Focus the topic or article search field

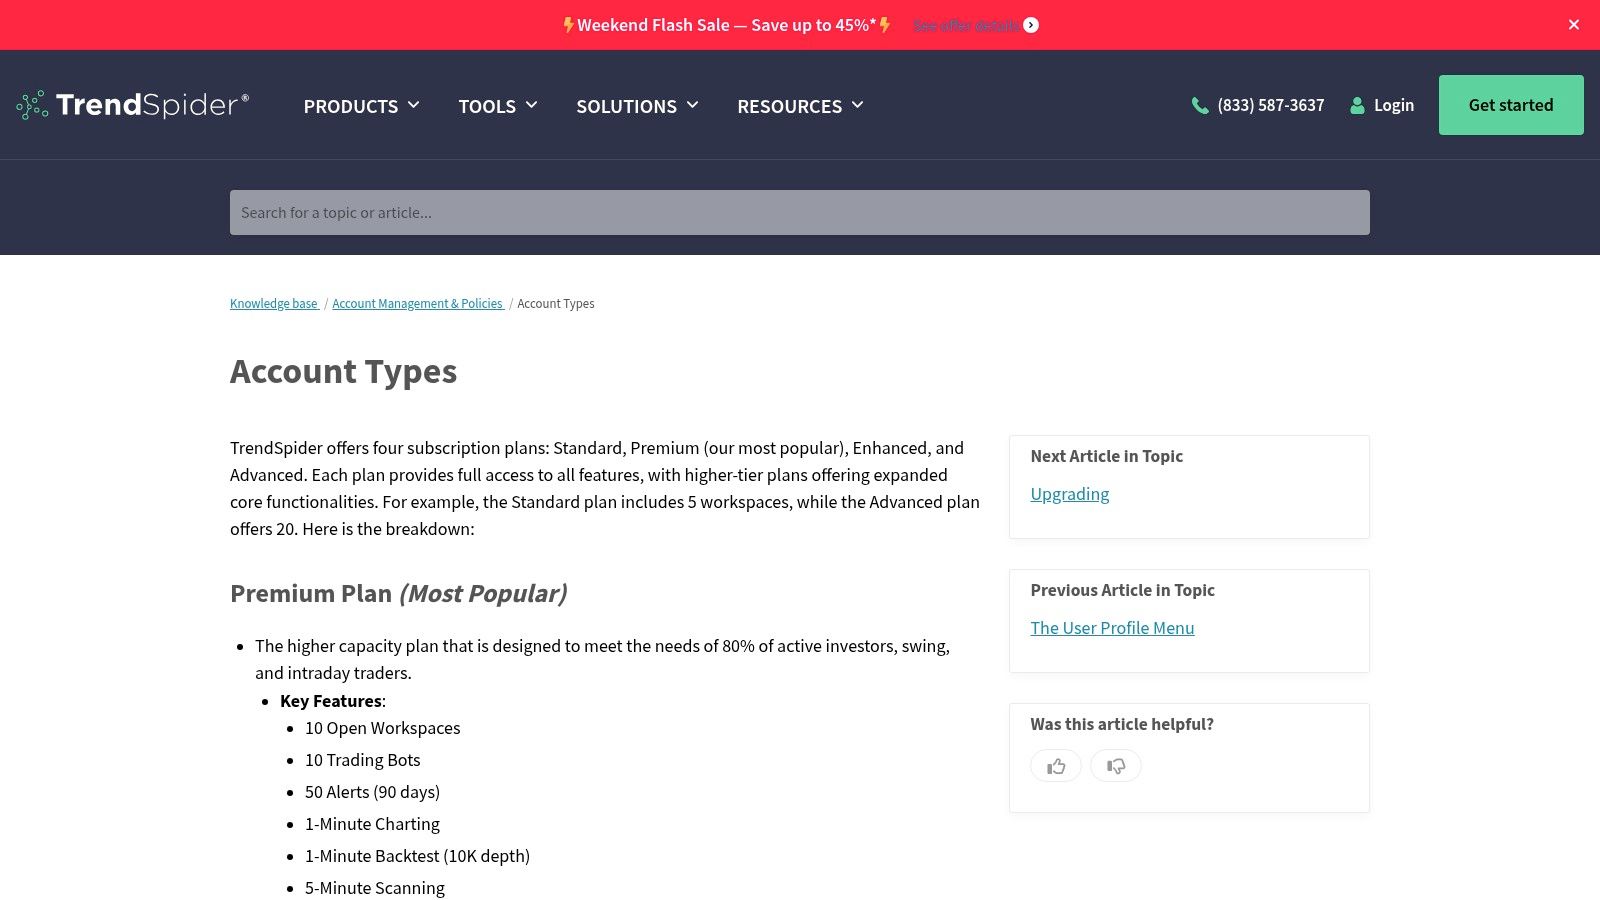(800, 213)
